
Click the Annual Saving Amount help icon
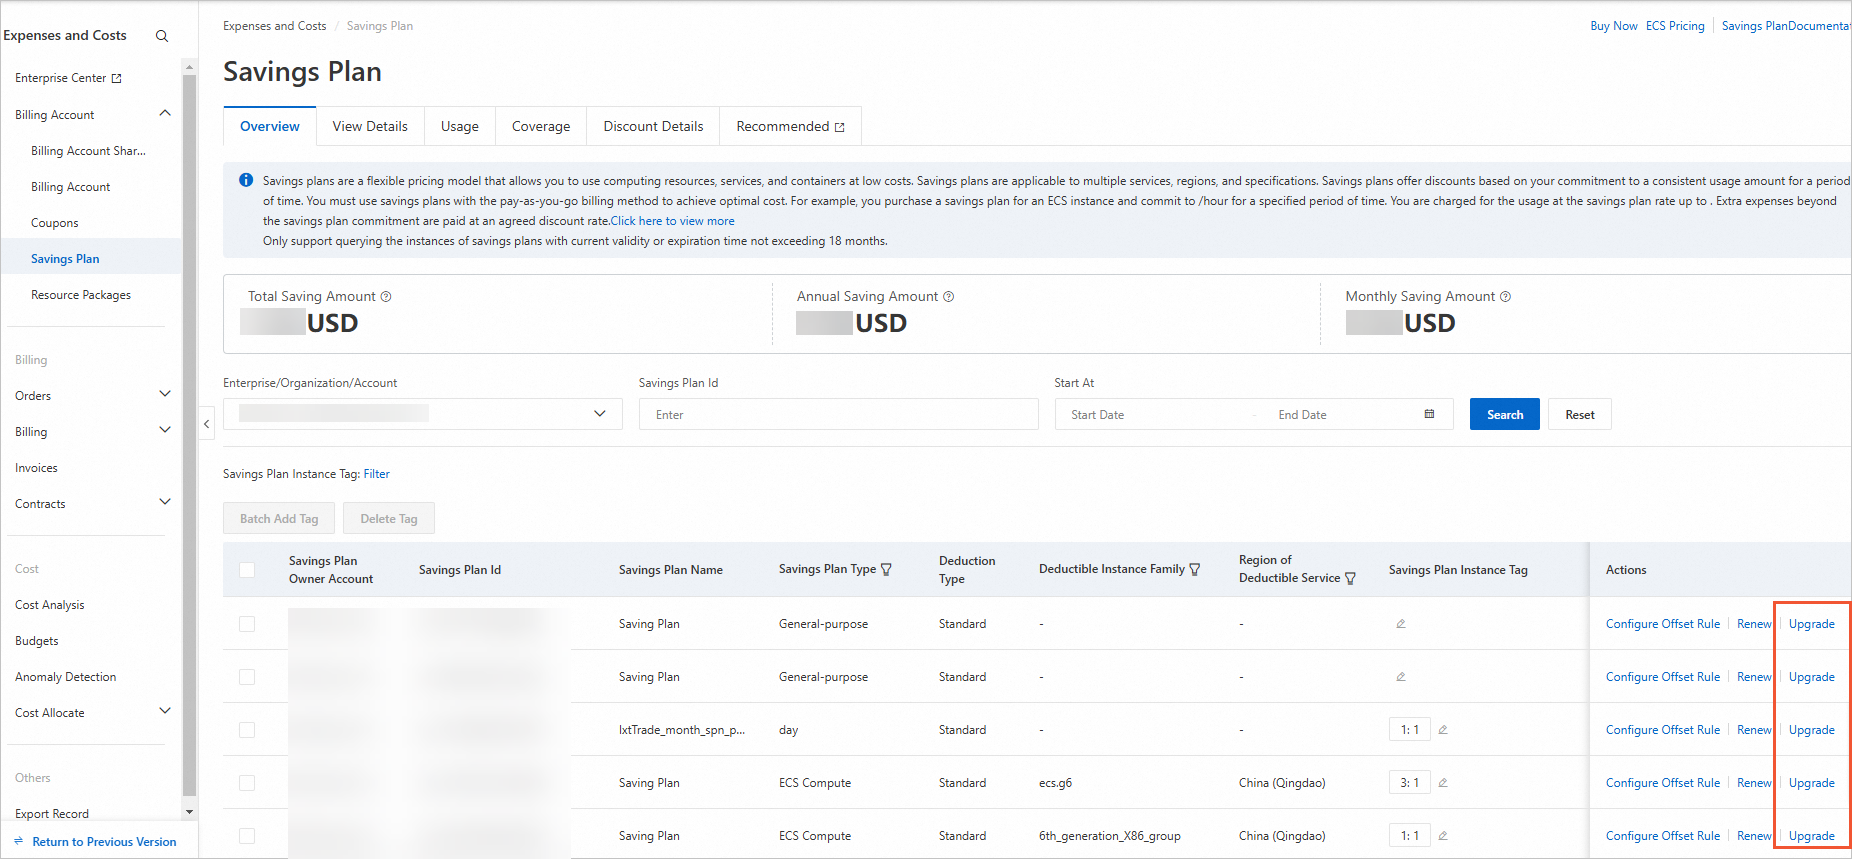coord(949,297)
